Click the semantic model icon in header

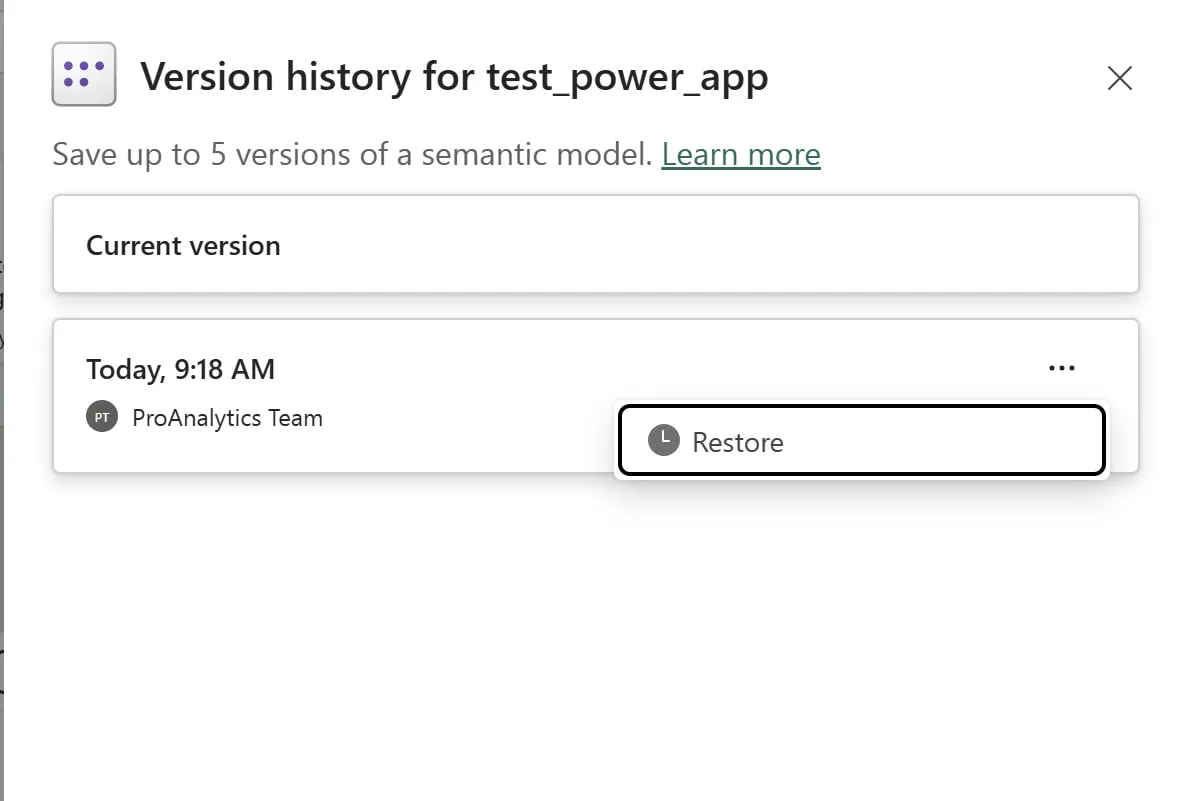click(x=84, y=74)
